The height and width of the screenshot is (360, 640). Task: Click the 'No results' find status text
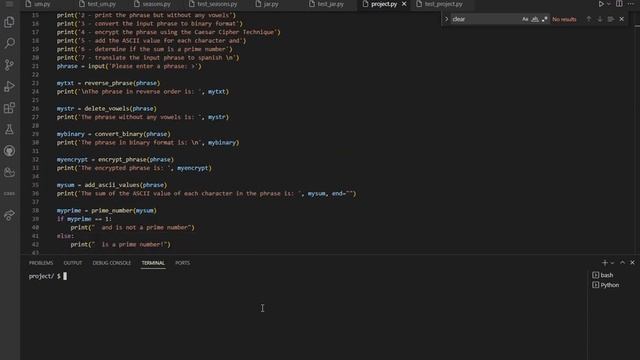point(564,19)
